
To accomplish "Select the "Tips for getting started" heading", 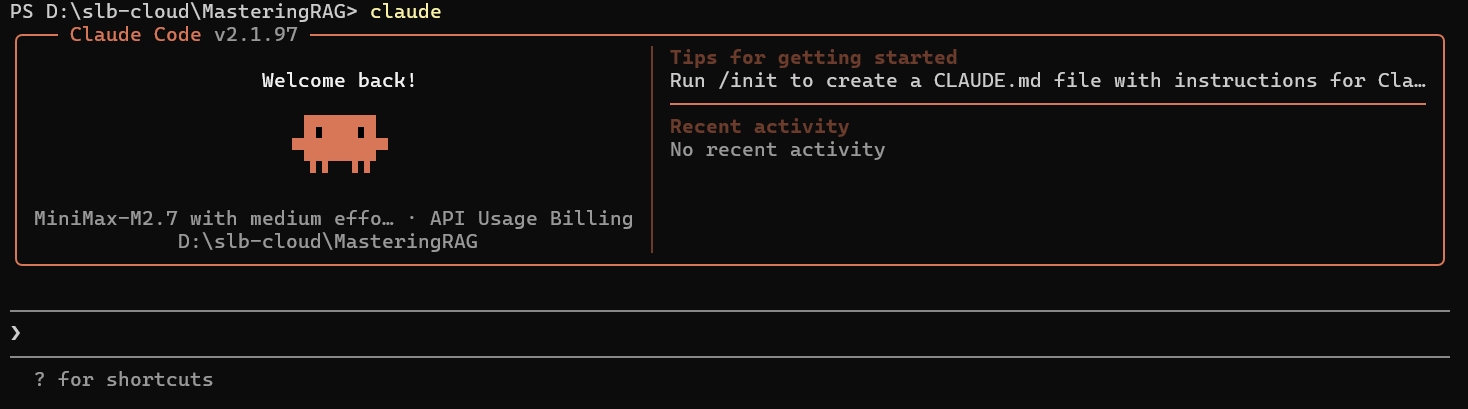I will pyautogui.click(x=813, y=58).
